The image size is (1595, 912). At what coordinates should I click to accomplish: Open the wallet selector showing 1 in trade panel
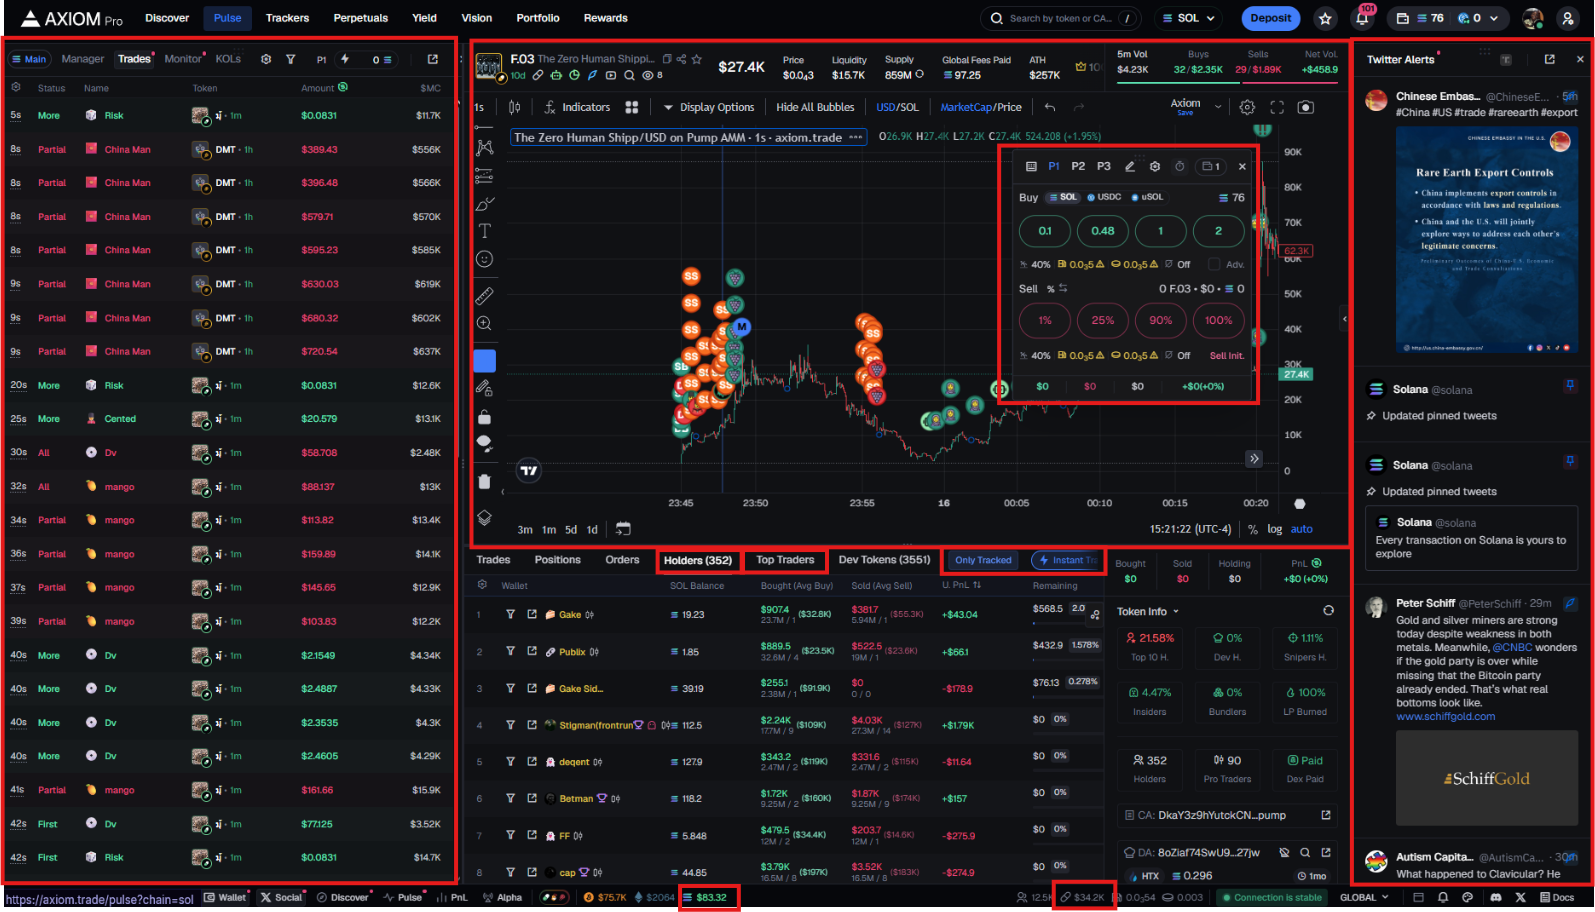point(1211,167)
